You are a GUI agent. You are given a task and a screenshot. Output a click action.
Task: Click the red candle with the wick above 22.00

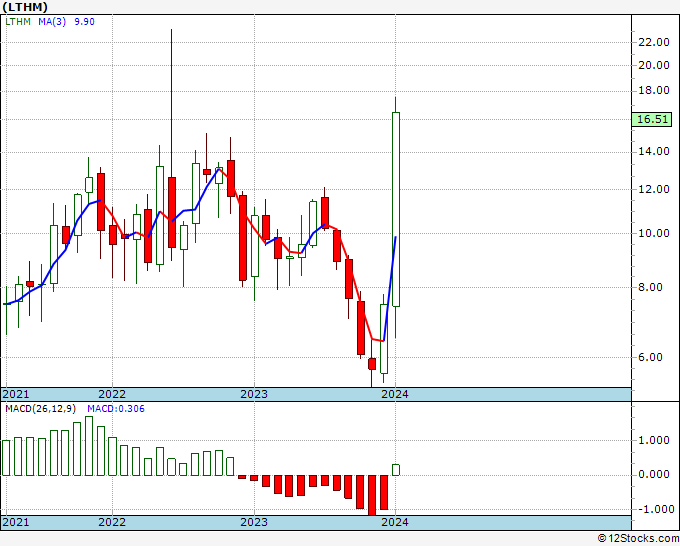click(x=172, y=213)
